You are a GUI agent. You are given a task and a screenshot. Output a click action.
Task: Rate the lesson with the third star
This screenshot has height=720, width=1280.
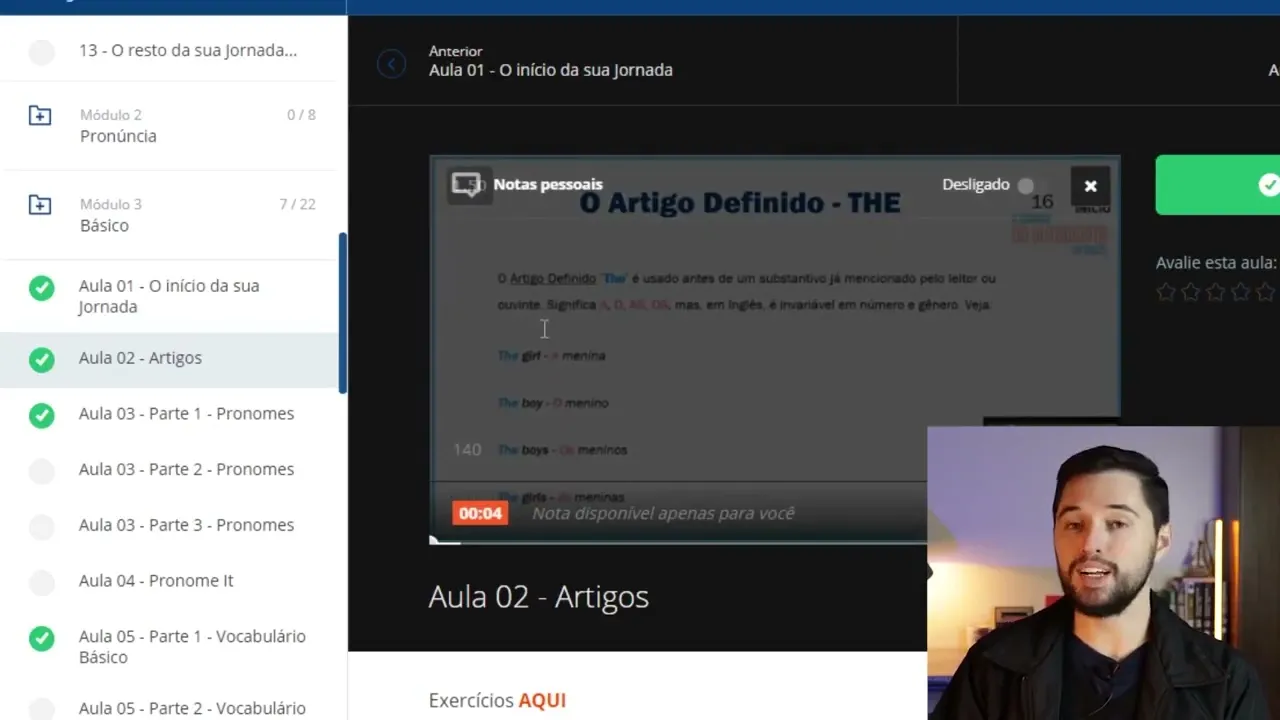coord(1216,292)
